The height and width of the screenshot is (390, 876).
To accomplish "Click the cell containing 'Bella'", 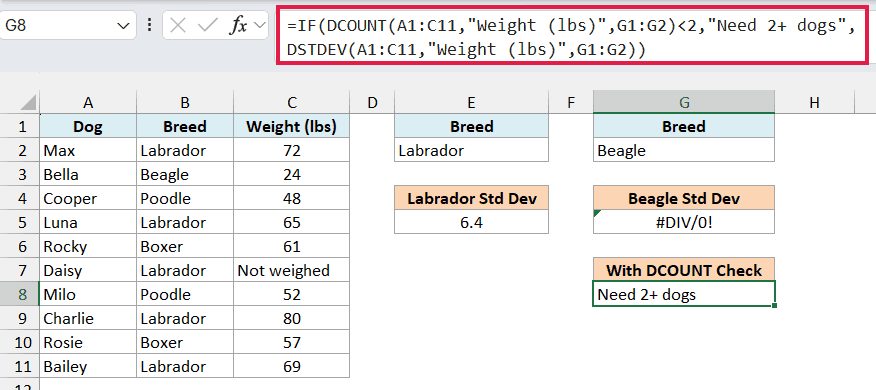I will (88, 174).
